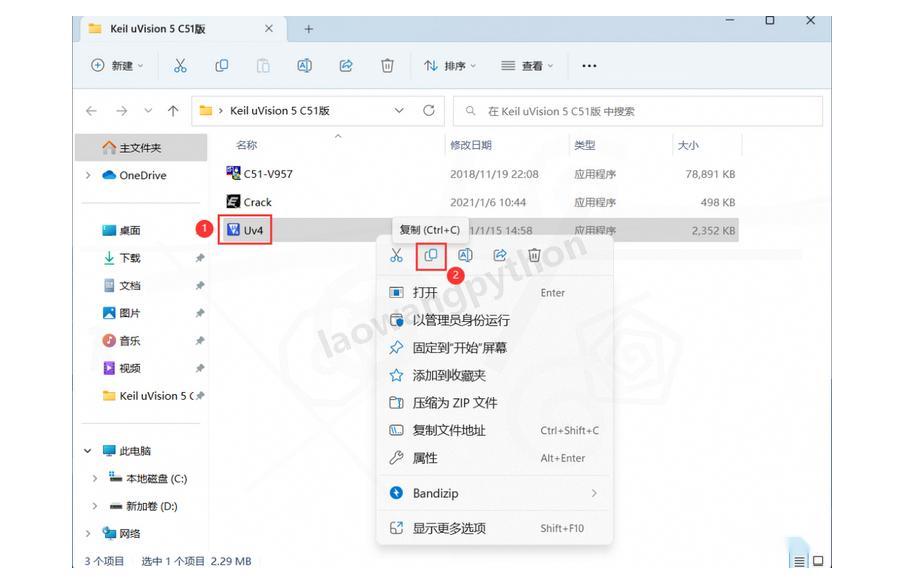Open the Bandizip submenu
Viewport: 905px width, 585px height.
(494, 493)
